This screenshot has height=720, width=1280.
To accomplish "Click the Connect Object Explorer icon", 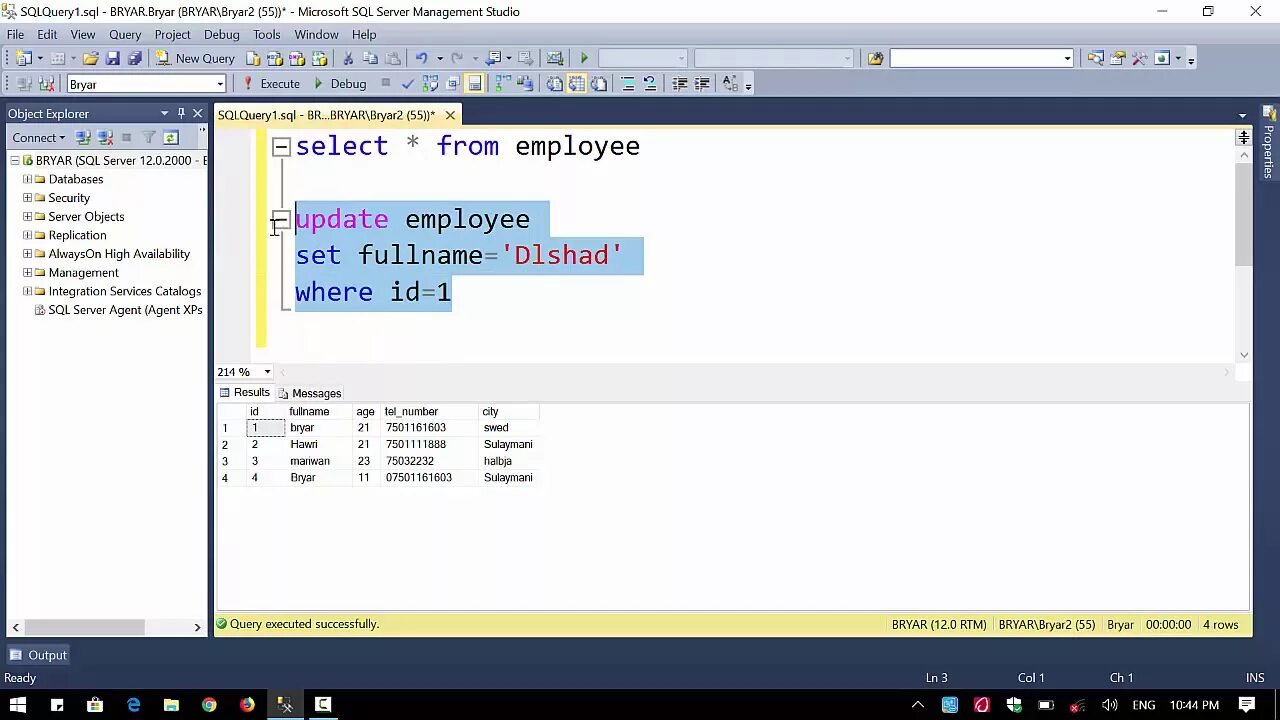I will (83, 137).
